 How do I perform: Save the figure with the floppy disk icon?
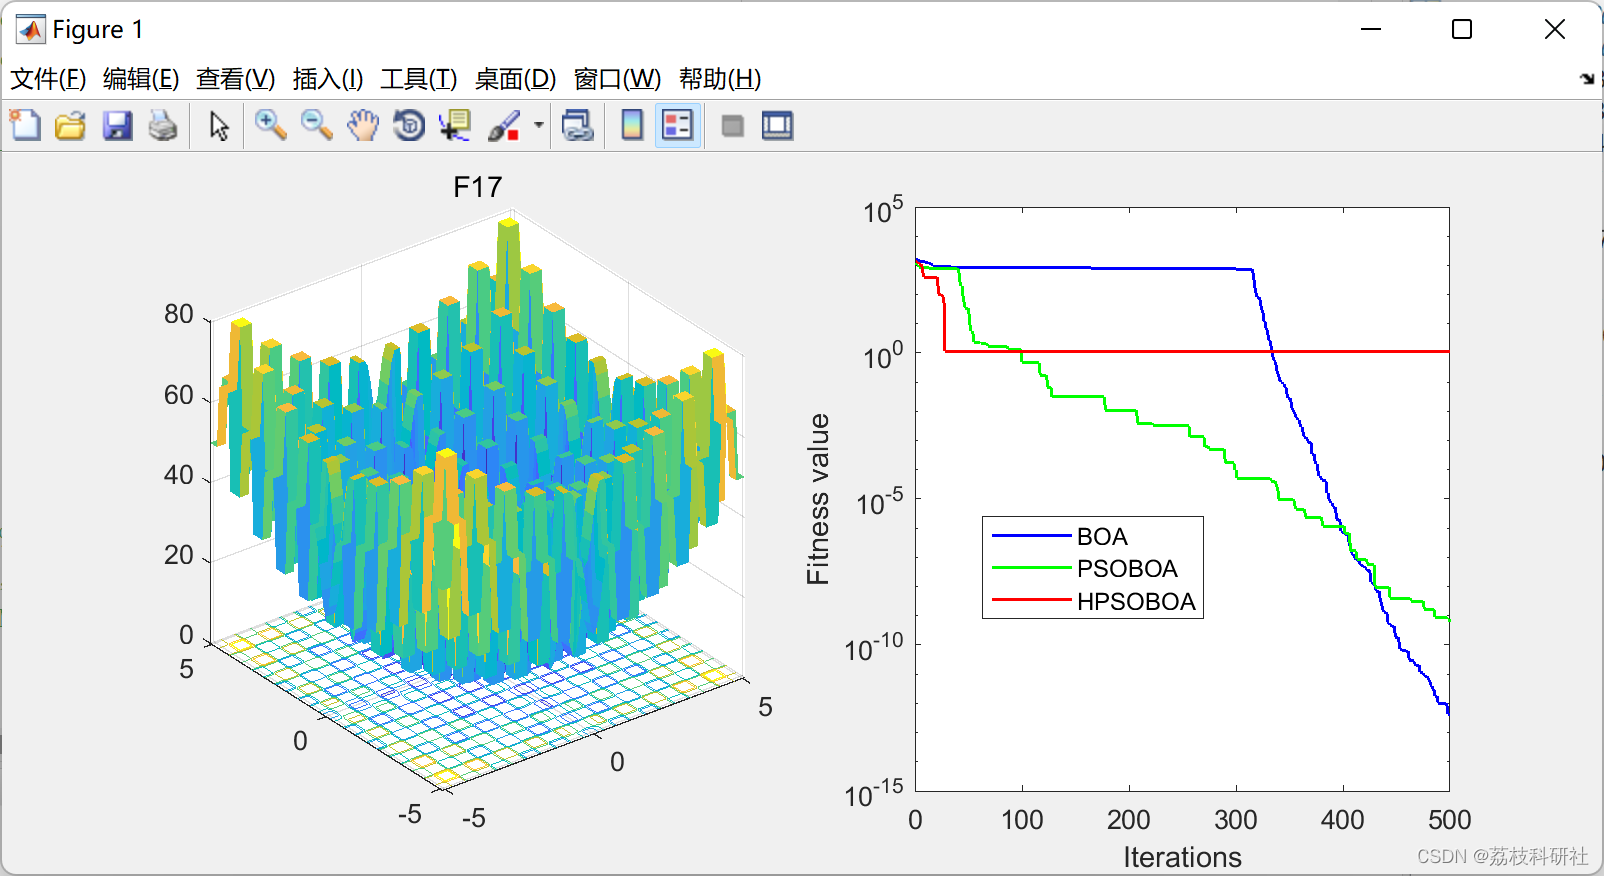tap(117, 126)
